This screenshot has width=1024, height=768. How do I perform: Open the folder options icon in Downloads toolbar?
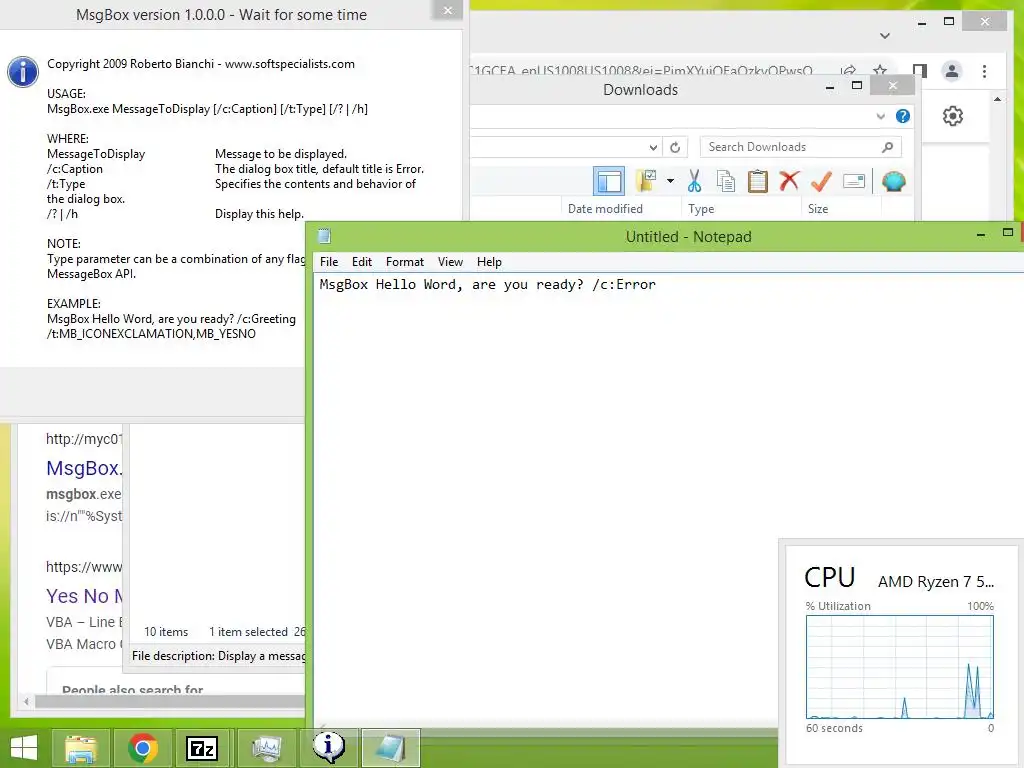click(x=646, y=181)
